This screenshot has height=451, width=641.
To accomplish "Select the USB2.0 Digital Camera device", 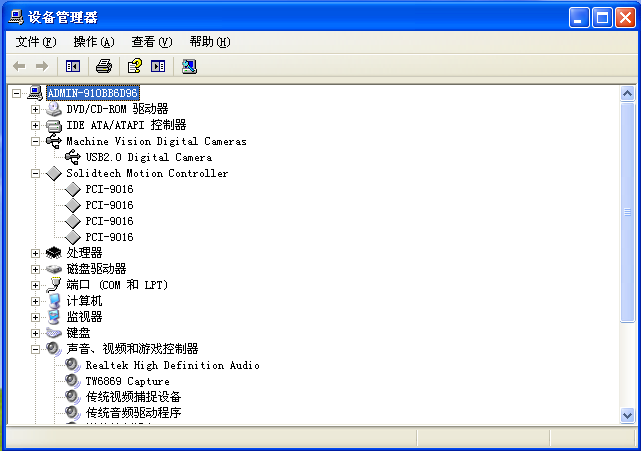I will click(x=148, y=157).
